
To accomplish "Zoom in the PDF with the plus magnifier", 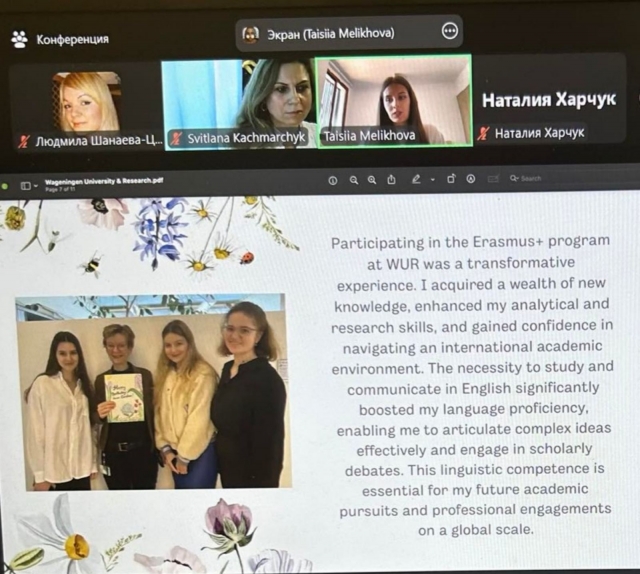I will pyautogui.click(x=371, y=180).
